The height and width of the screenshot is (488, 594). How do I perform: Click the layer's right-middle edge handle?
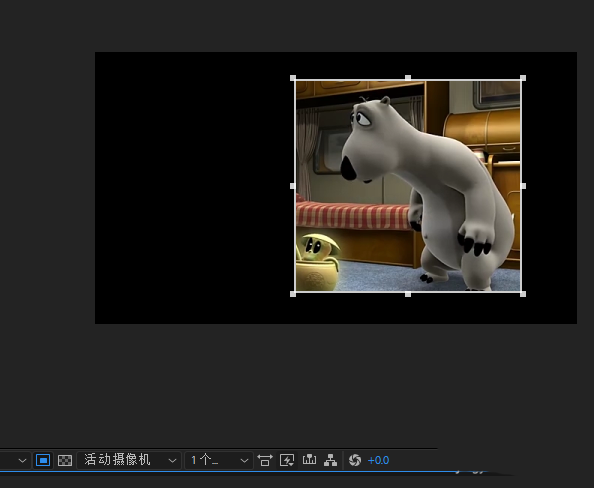(524, 186)
